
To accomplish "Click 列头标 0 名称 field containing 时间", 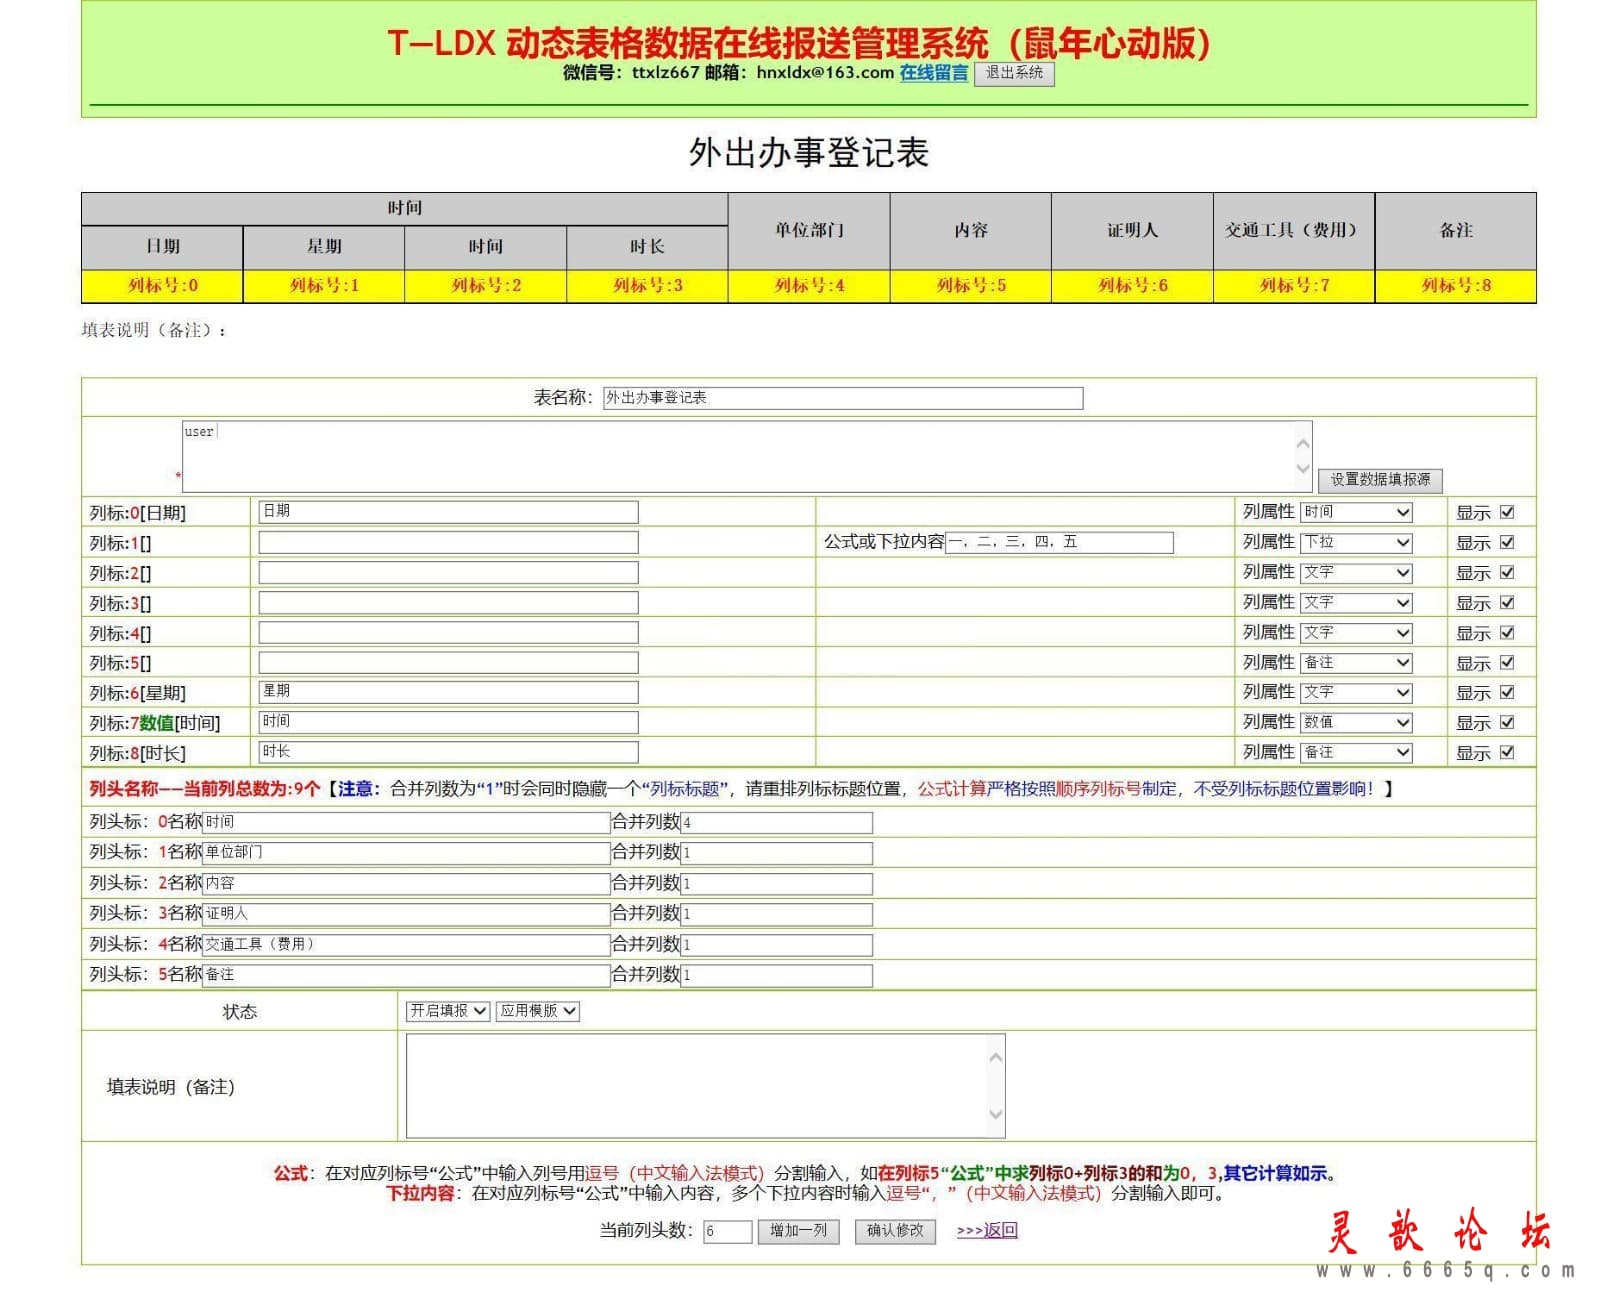I will click(x=406, y=823).
